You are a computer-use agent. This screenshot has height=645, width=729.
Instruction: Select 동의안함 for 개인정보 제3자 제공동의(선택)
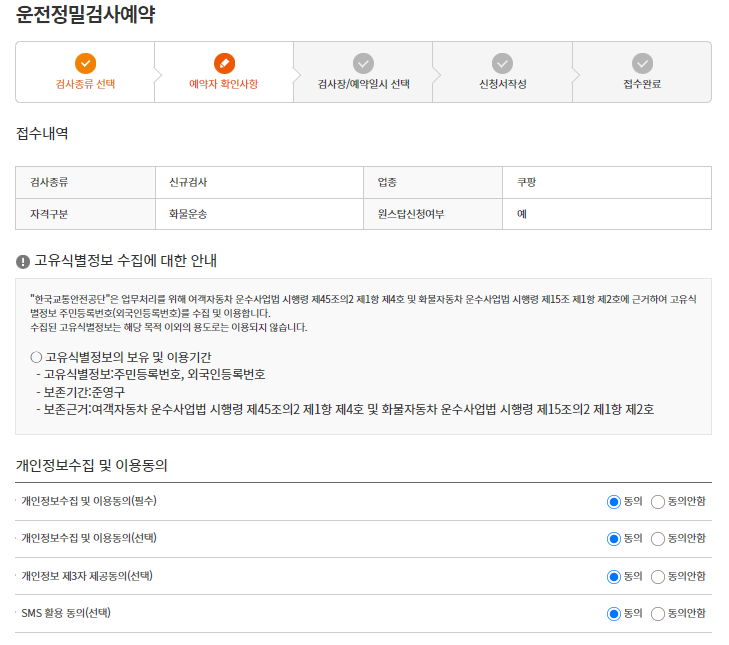click(x=657, y=577)
